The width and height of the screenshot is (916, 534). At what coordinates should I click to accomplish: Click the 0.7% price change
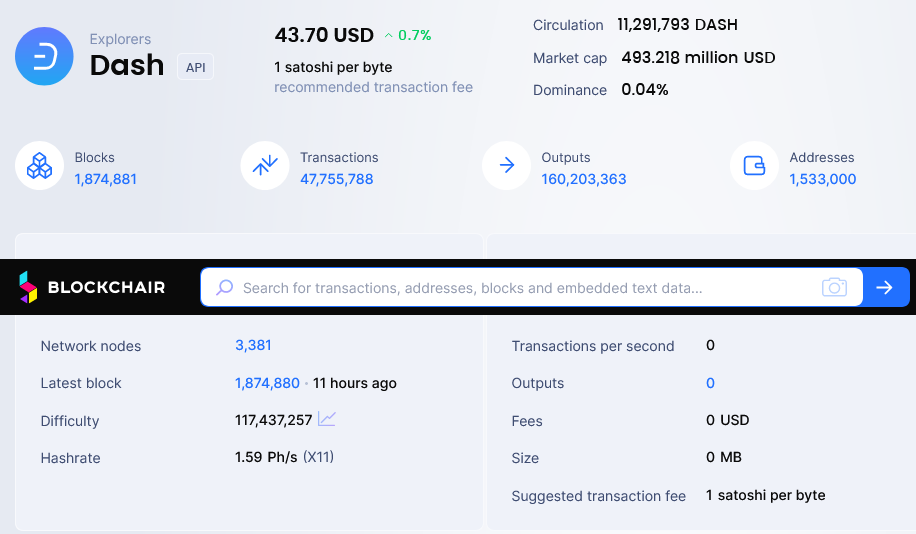(415, 36)
